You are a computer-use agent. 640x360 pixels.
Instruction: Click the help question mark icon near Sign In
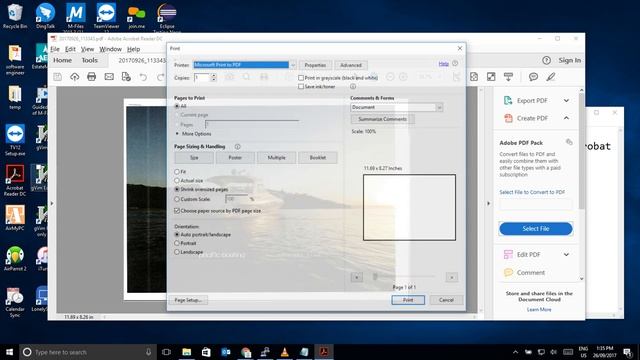point(547,60)
